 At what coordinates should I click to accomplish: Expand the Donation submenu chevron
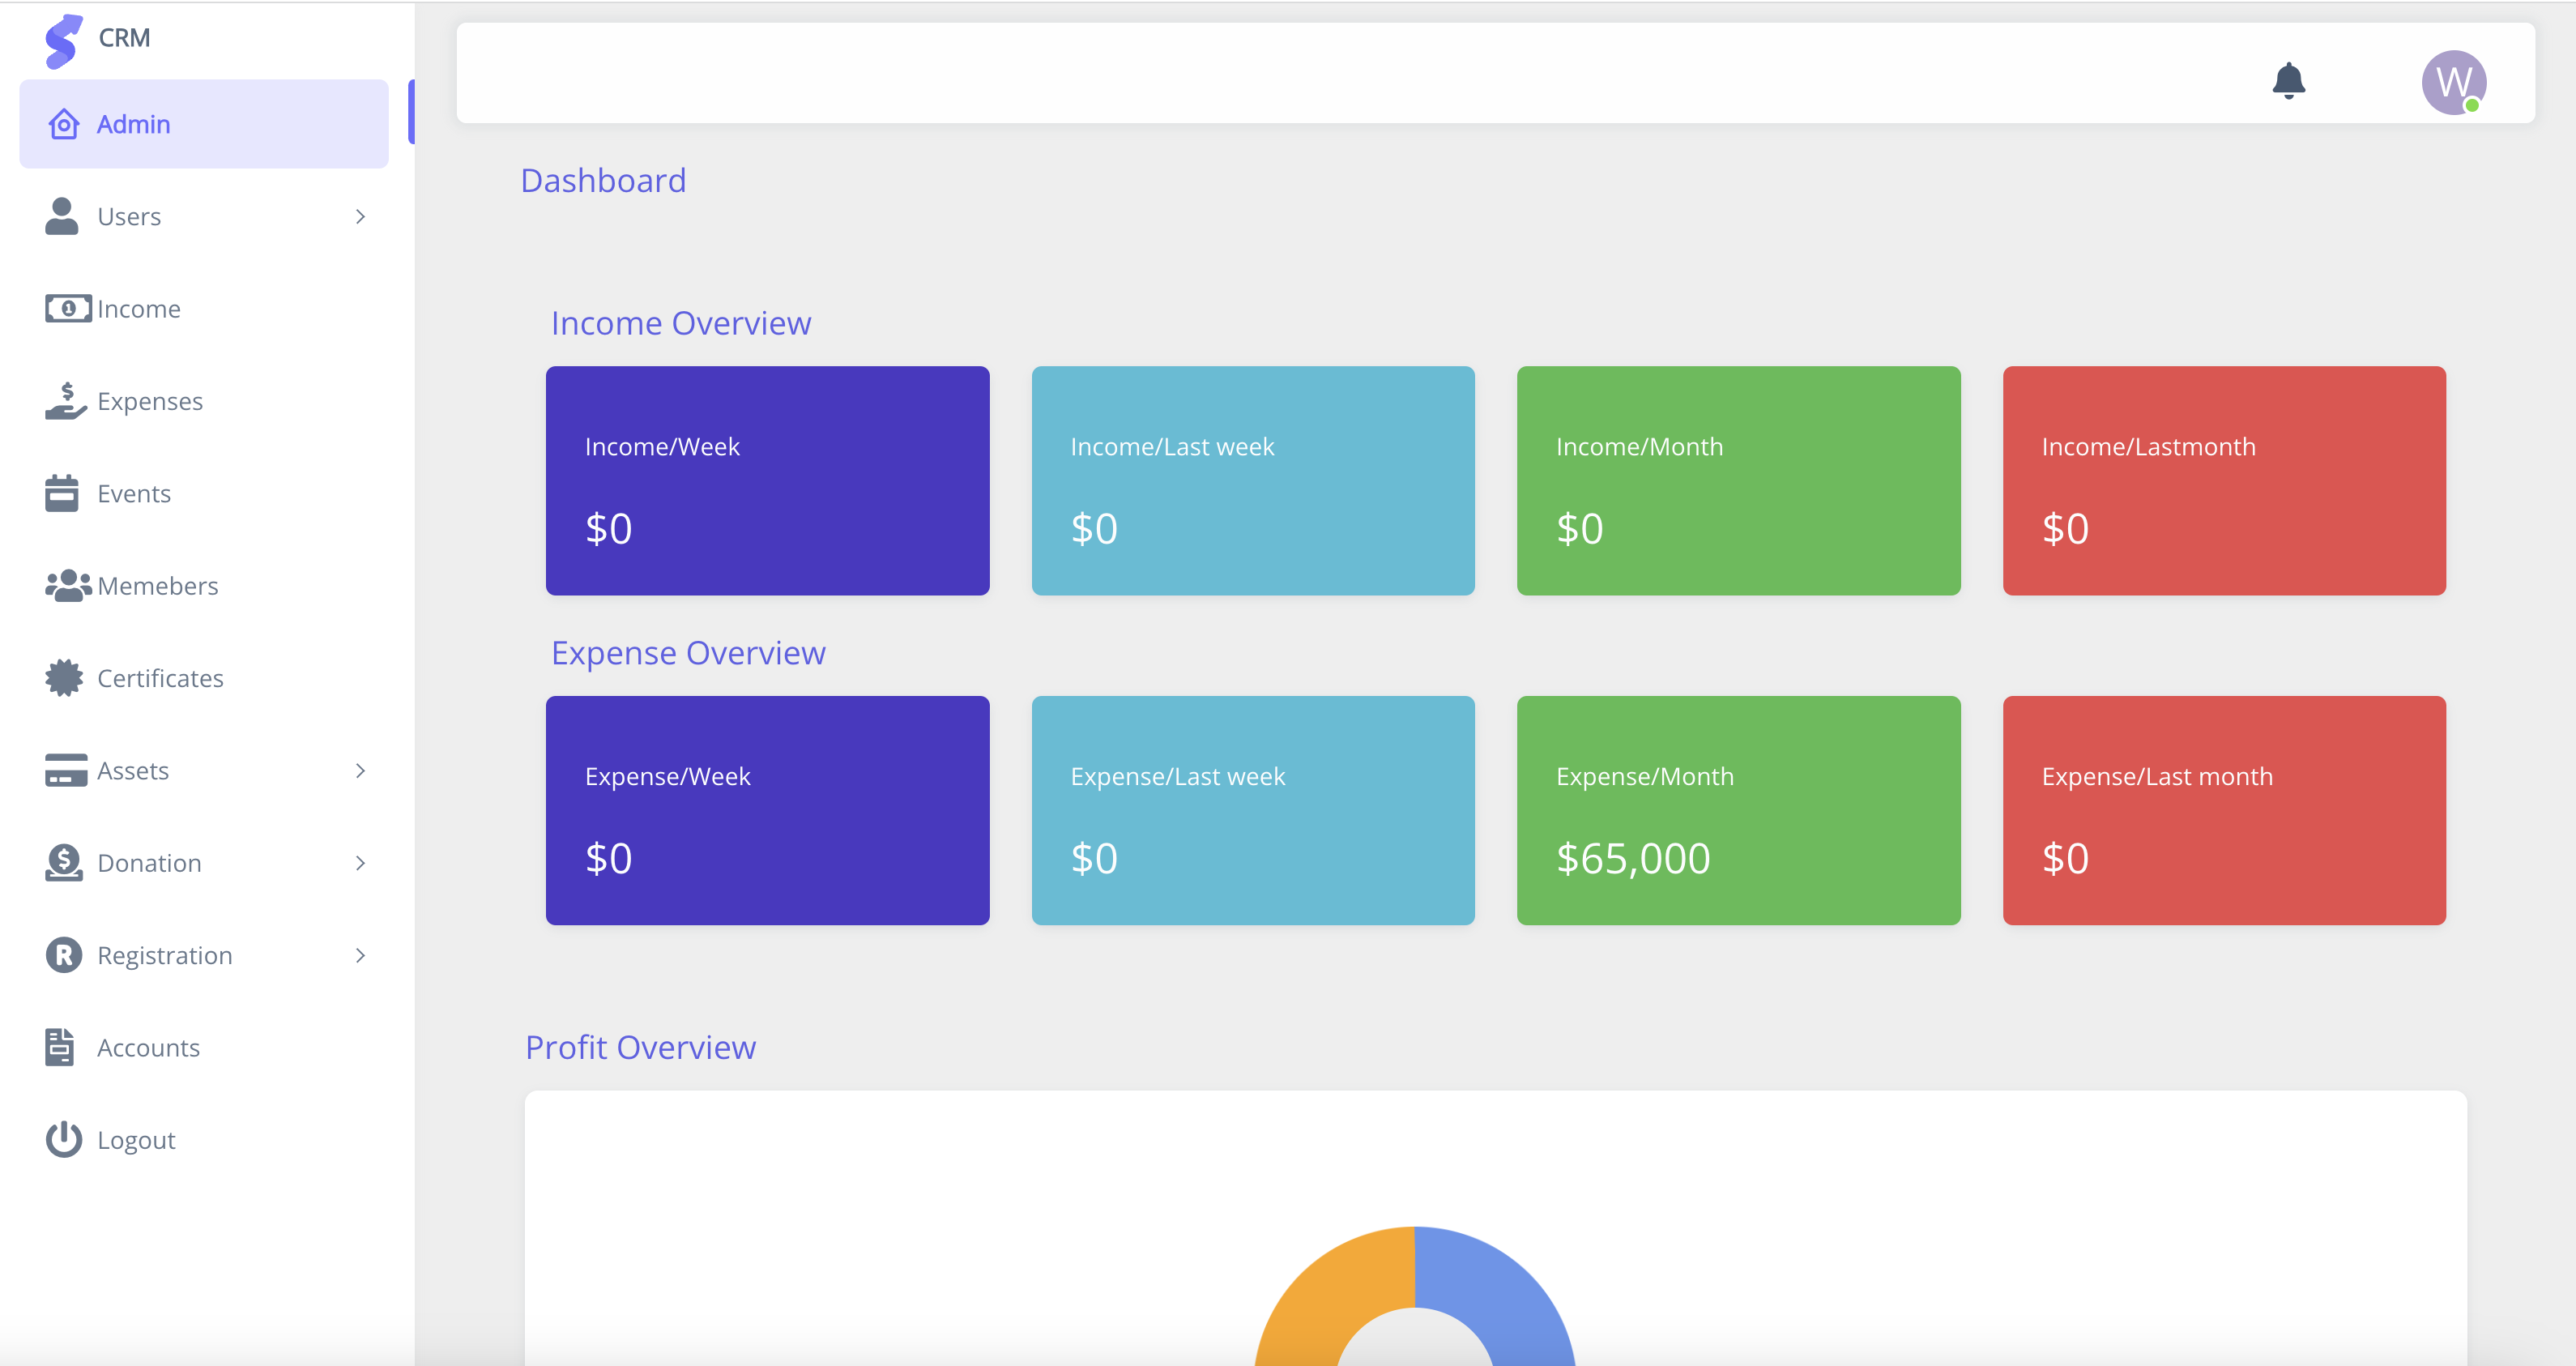pyautogui.click(x=360, y=863)
